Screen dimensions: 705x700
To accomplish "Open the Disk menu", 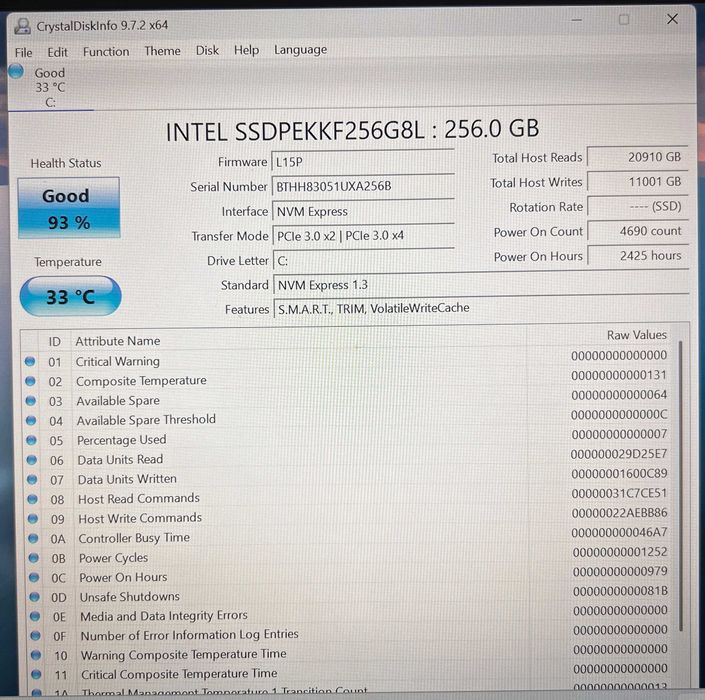I will 207,50.
